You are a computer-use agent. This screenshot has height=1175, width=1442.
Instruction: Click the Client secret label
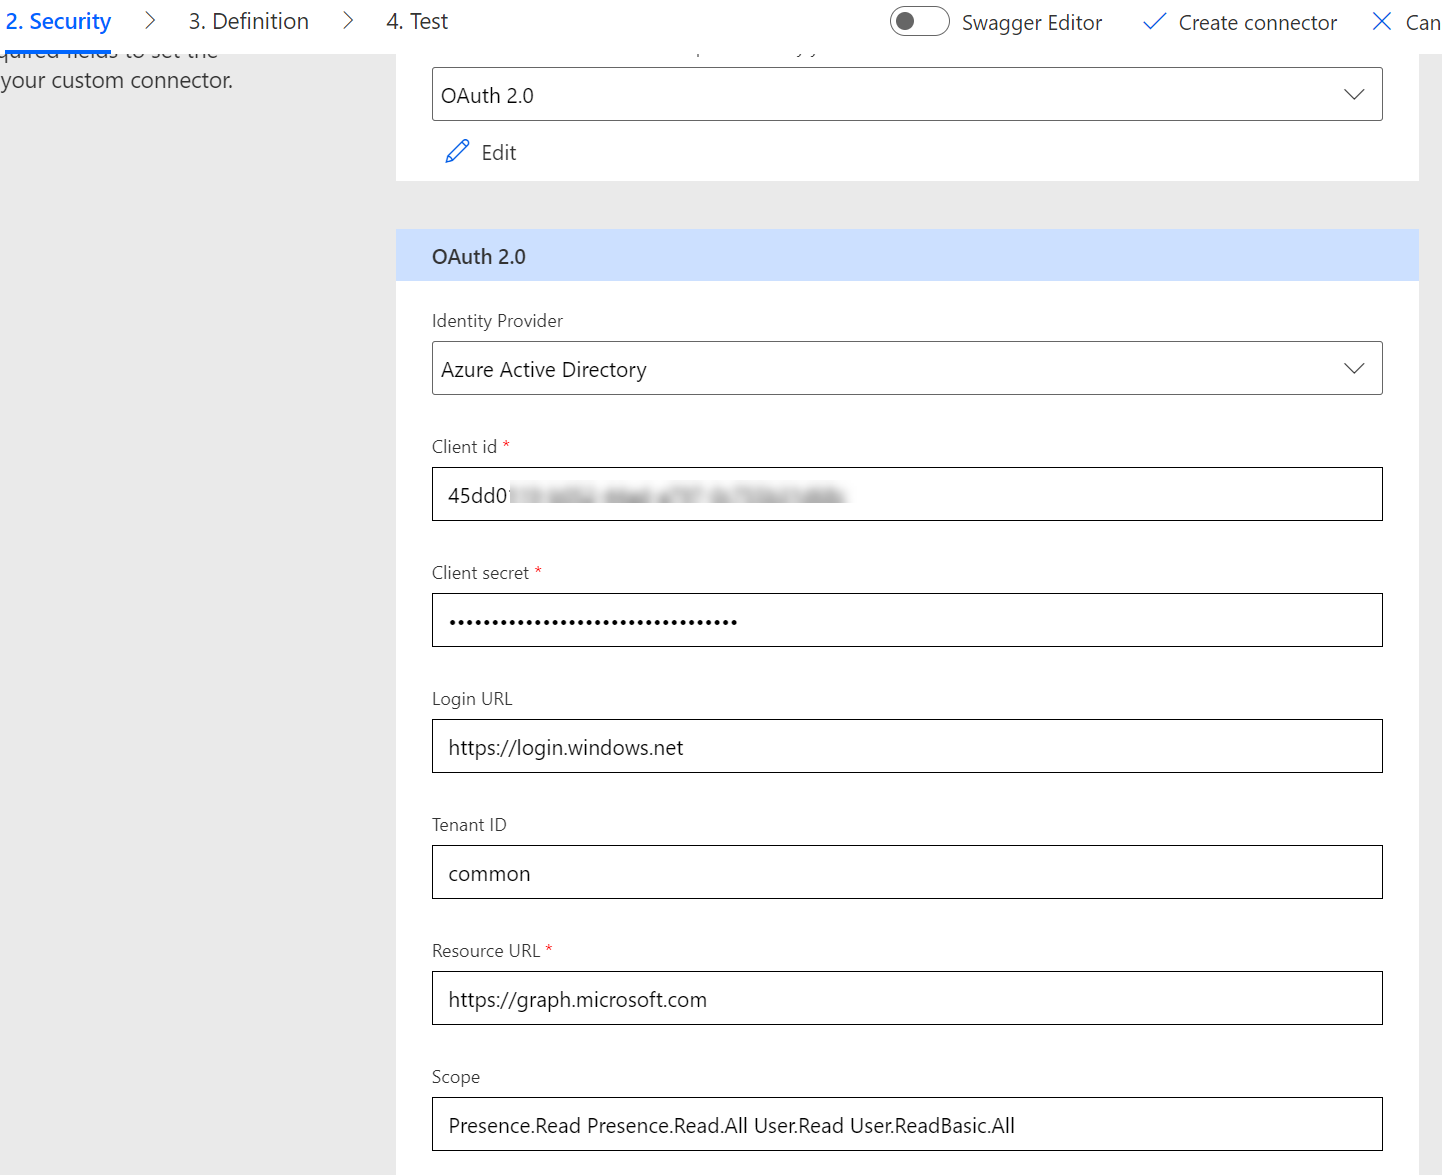480,573
